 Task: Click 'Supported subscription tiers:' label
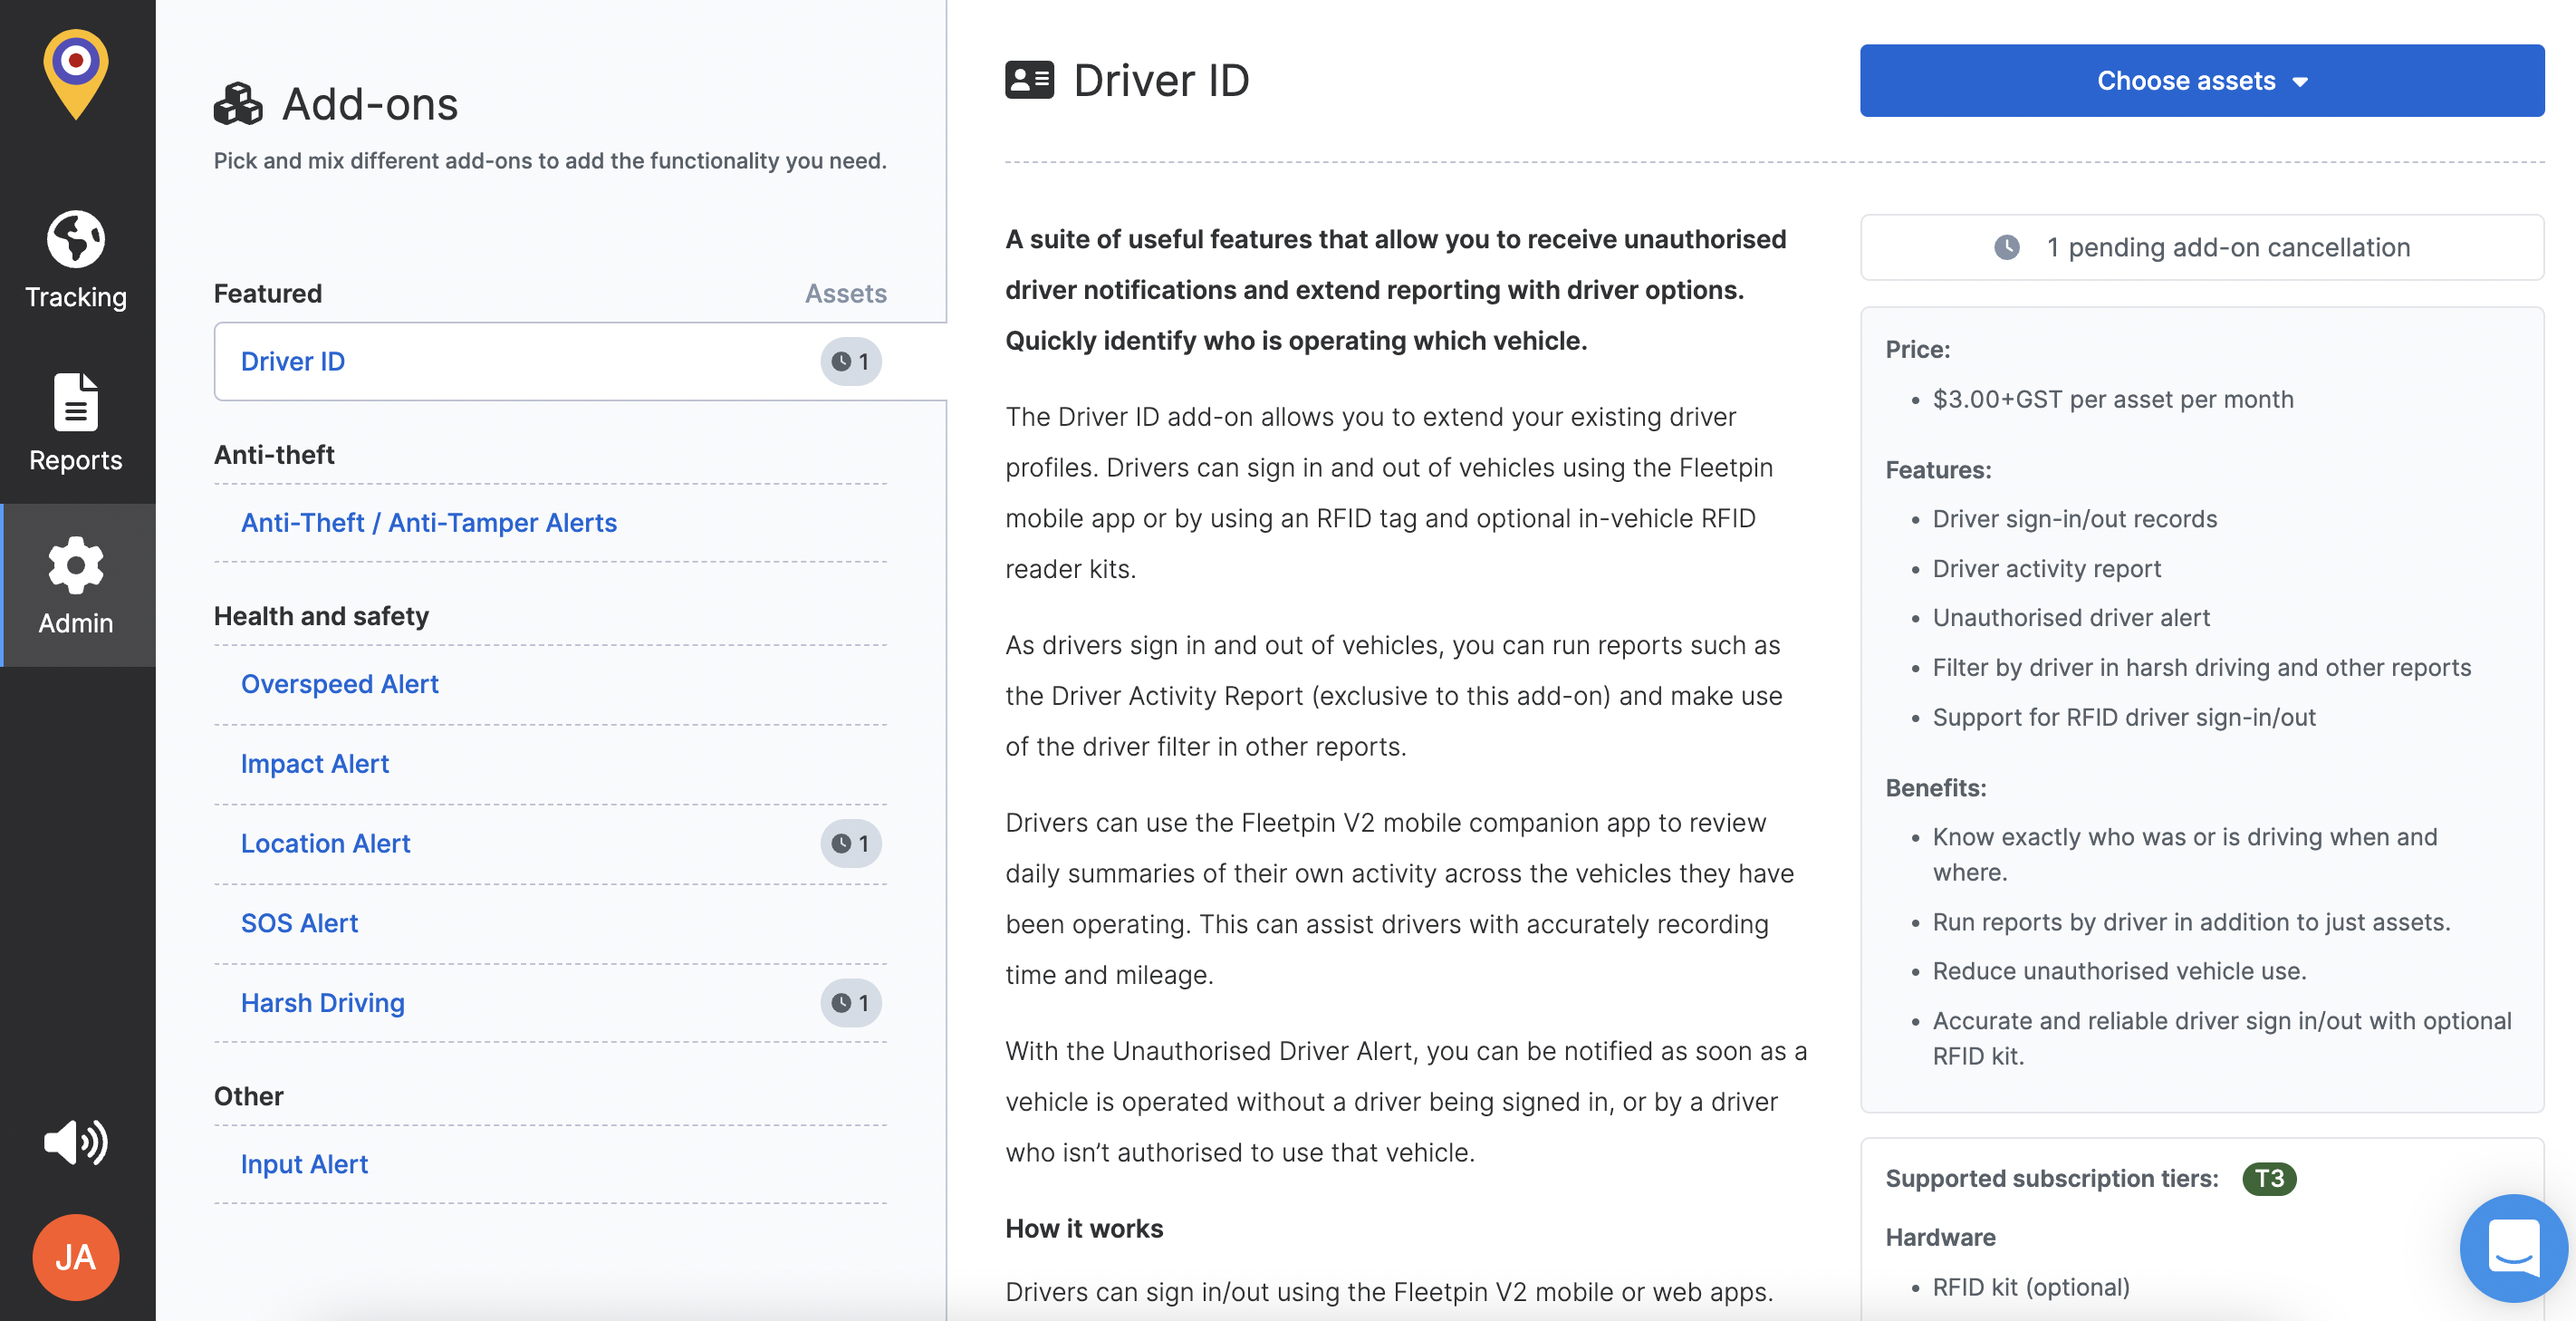click(2052, 1178)
